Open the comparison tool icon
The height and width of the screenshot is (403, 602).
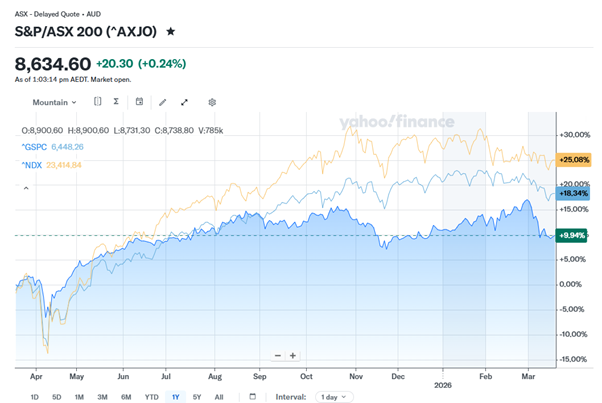pyautogui.click(x=98, y=102)
